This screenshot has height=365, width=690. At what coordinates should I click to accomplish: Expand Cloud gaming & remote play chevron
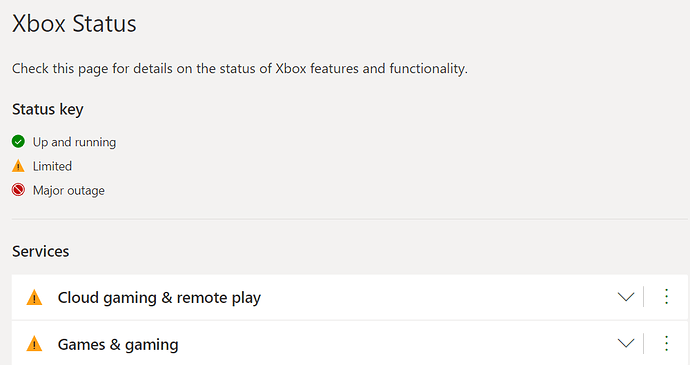click(x=626, y=297)
